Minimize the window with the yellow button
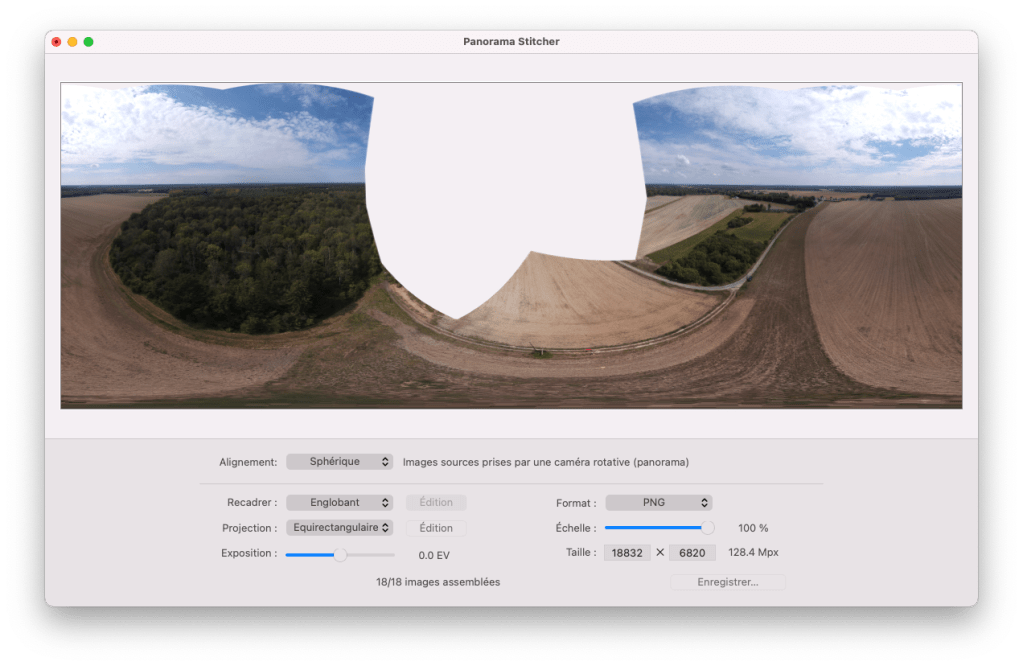Image resolution: width=1023 pixels, height=666 pixels. [72, 42]
